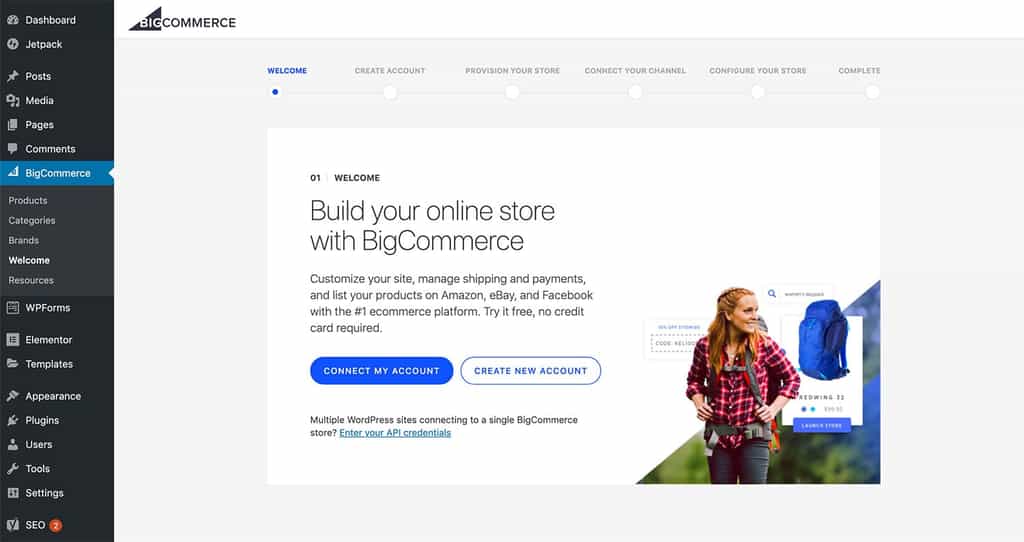
Task: Click the SEO notification badge
Action: coord(56,525)
